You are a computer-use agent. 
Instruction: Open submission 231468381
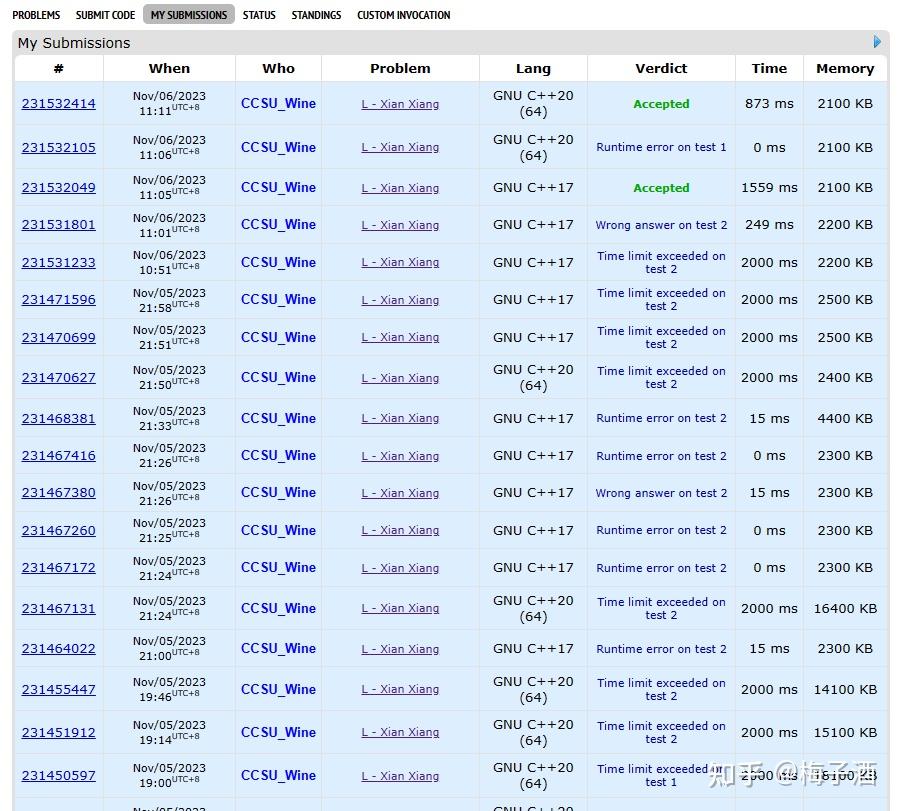tap(59, 418)
